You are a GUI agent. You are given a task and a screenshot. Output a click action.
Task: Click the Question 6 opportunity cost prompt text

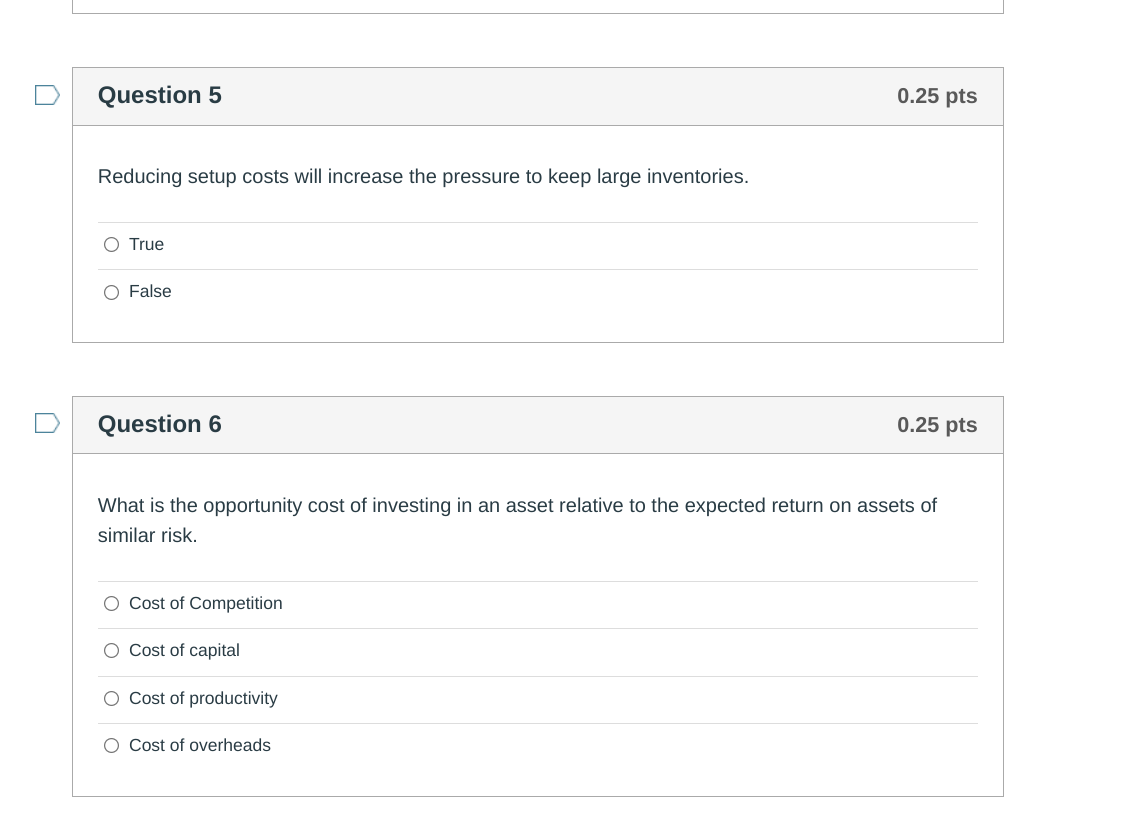517,520
